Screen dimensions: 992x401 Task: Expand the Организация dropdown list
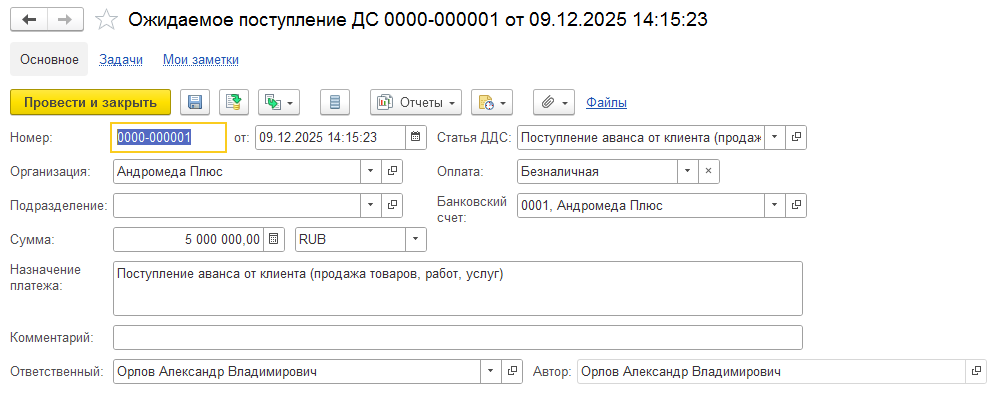(x=371, y=171)
